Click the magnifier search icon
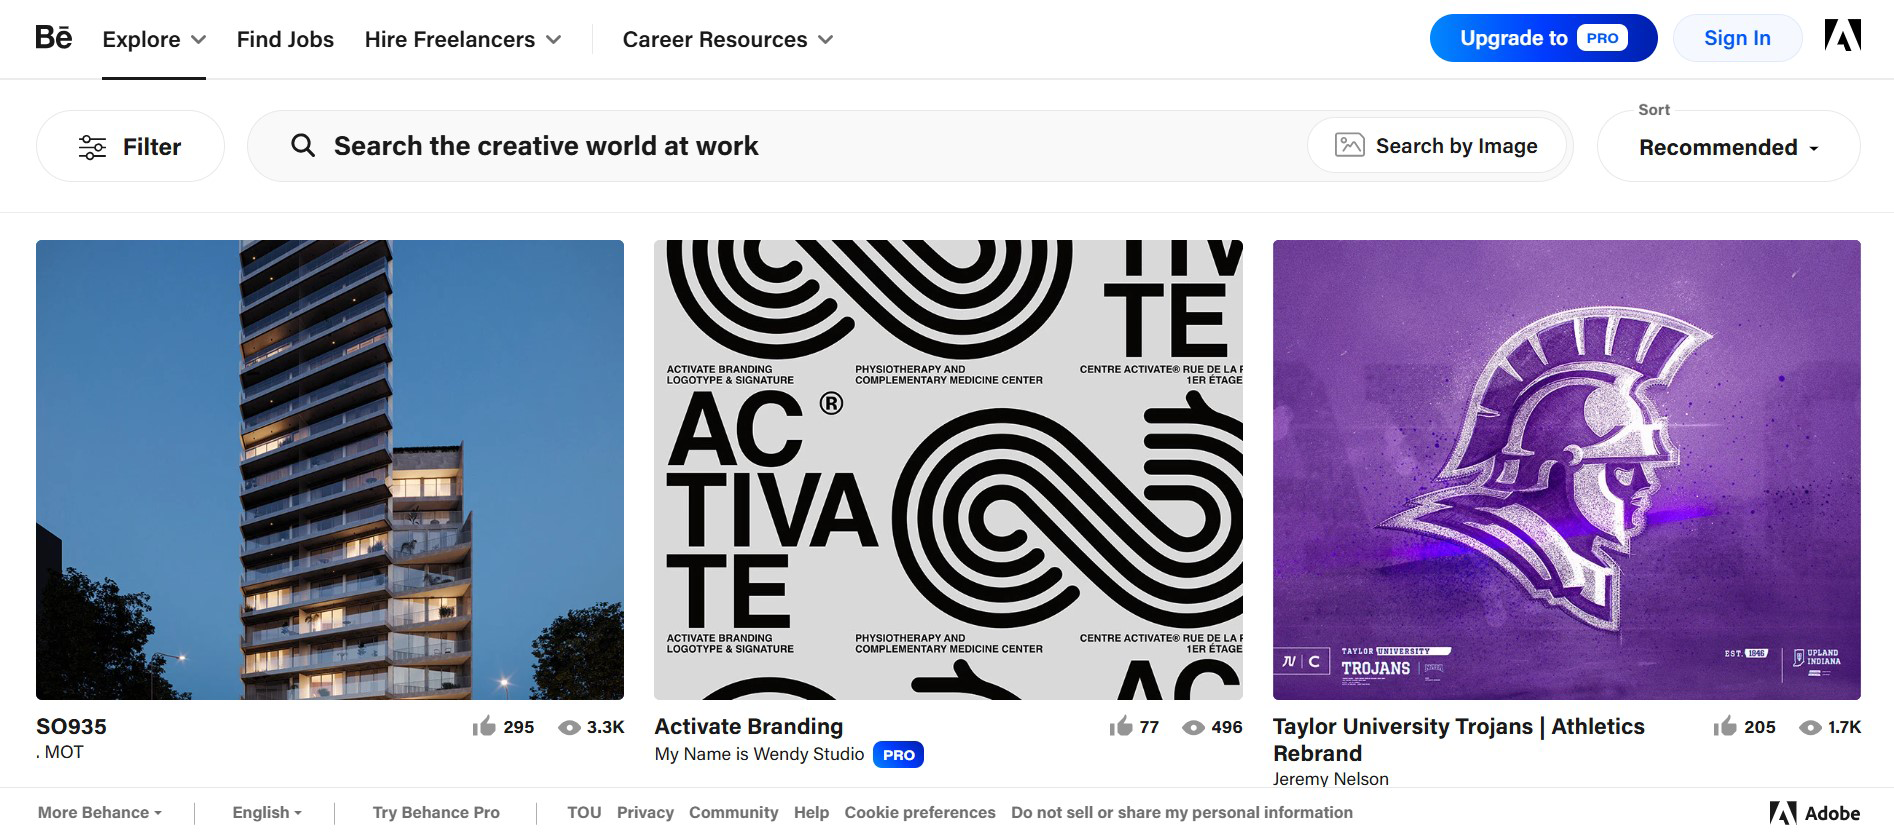The height and width of the screenshot is (832, 1894). [x=303, y=146]
